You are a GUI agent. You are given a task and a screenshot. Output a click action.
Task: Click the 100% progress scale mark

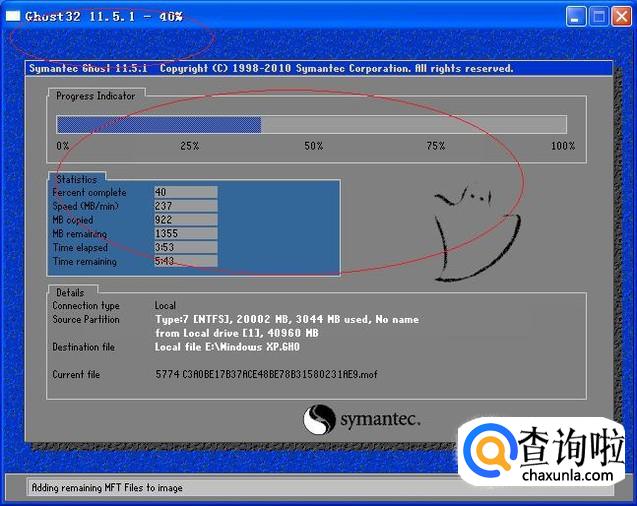coord(563,146)
